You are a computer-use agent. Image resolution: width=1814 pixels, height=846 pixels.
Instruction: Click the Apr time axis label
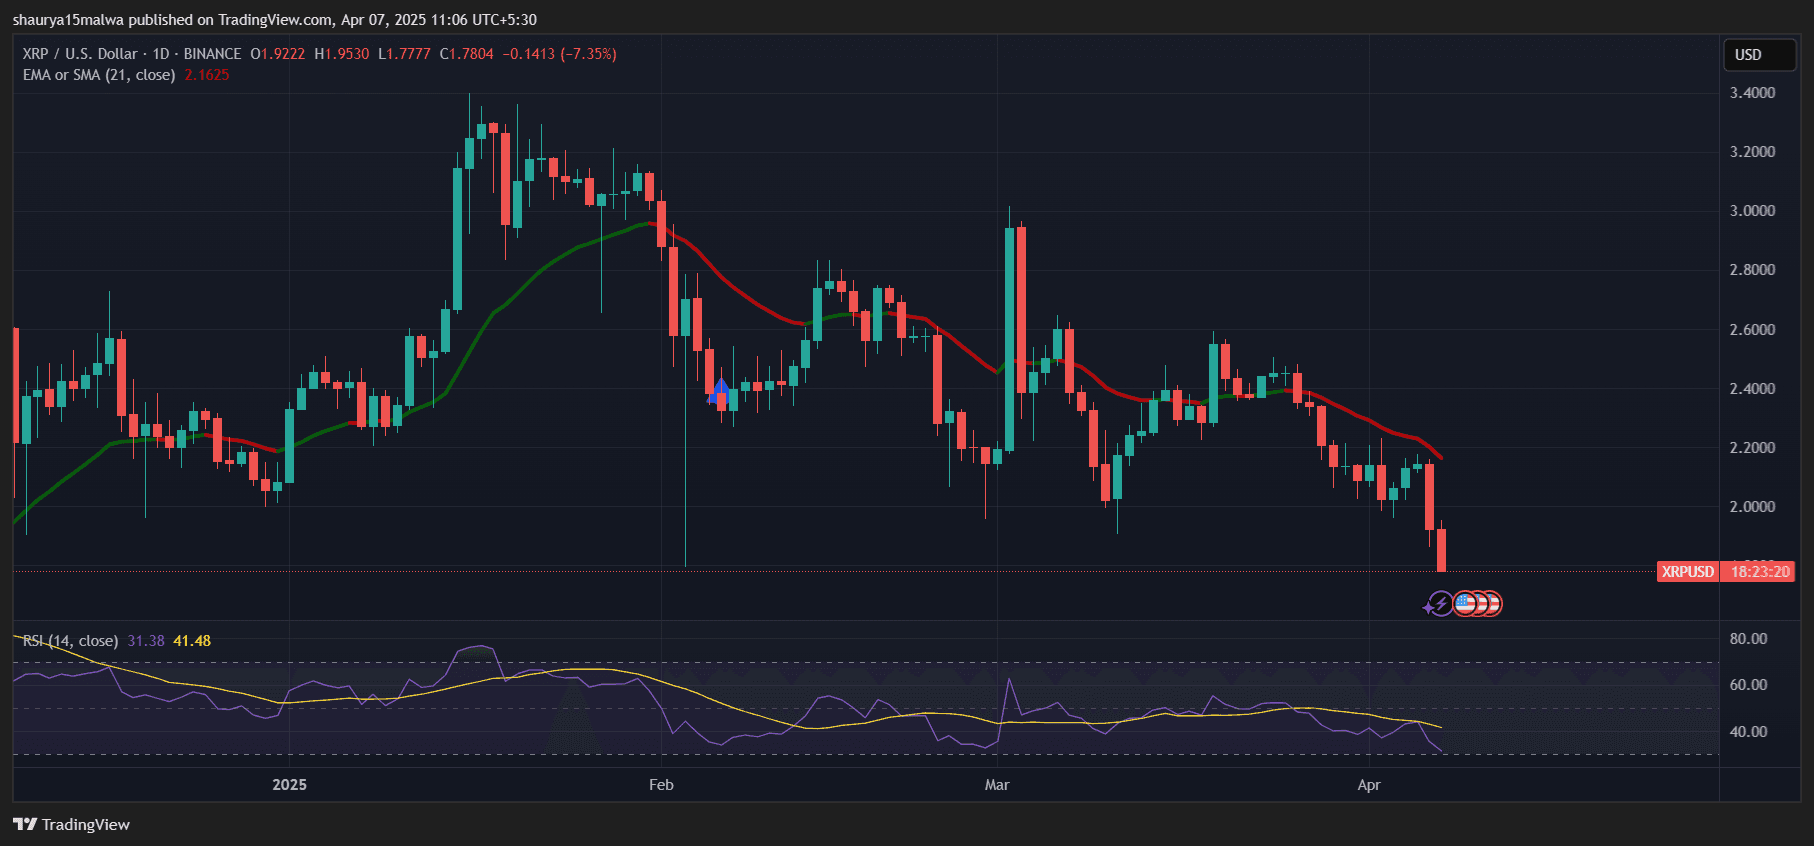pos(1369,785)
